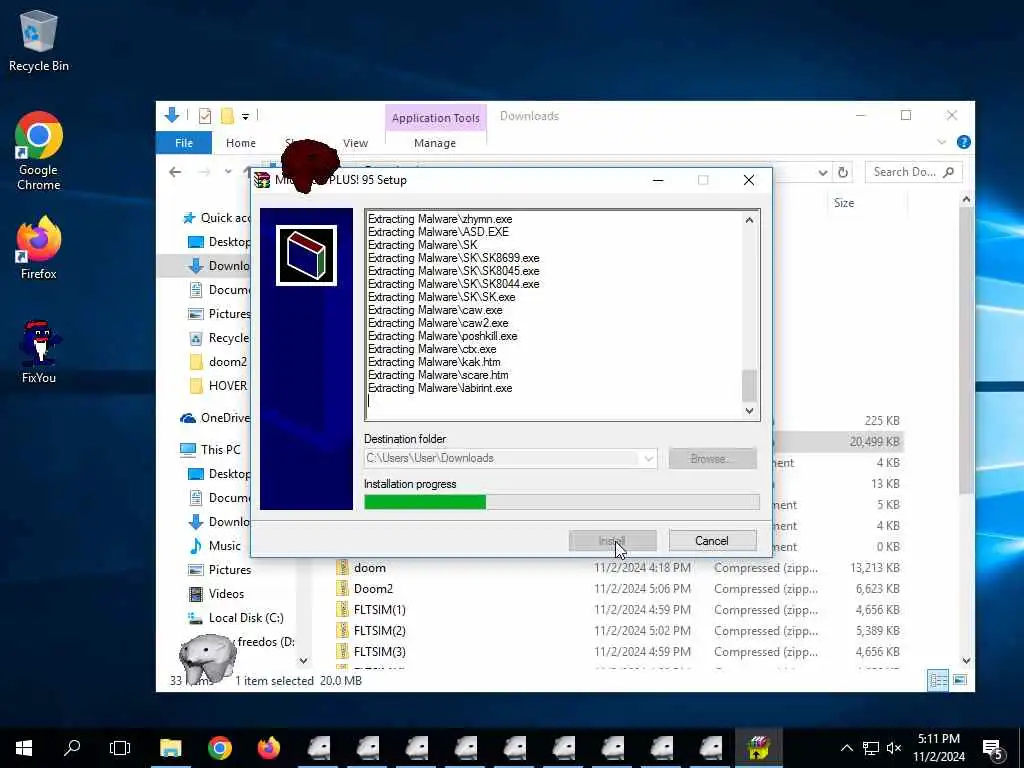Select Local Disk (C:) in navigation pane
Screen dimensions: 1024x768
coord(236,618)
